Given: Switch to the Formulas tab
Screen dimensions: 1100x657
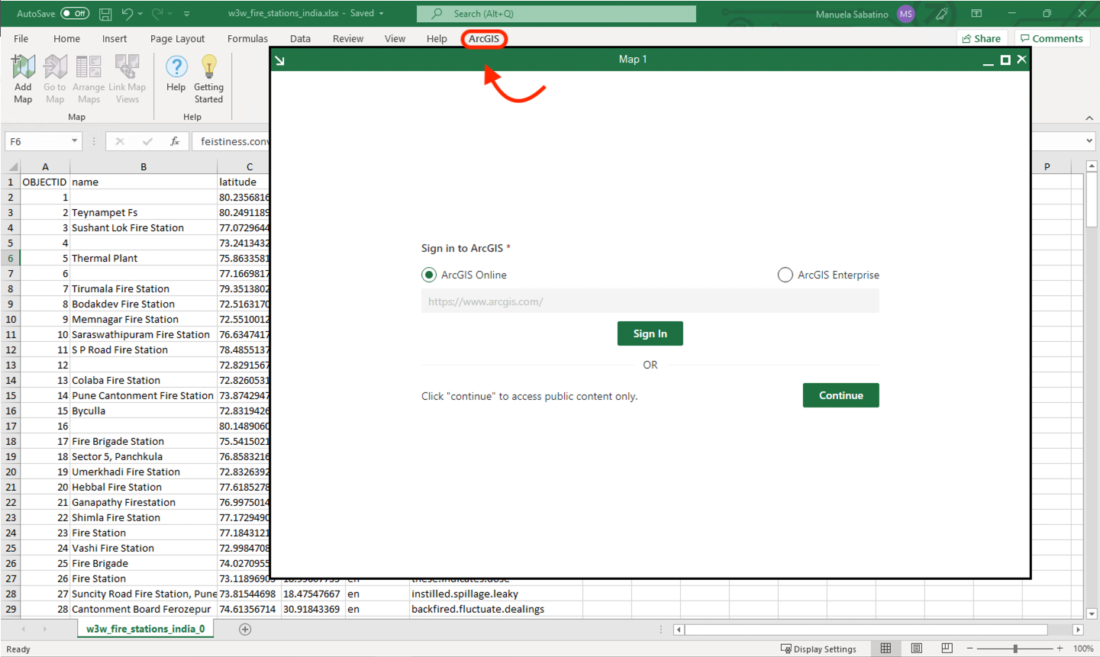Looking at the screenshot, I should click(x=248, y=39).
